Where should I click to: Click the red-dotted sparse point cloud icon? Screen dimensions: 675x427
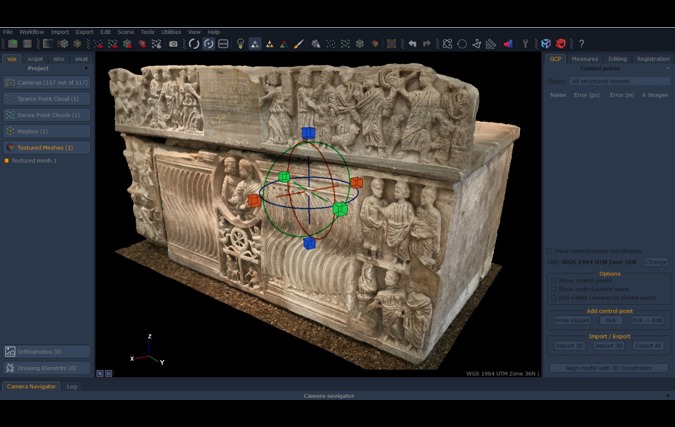click(x=99, y=44)
